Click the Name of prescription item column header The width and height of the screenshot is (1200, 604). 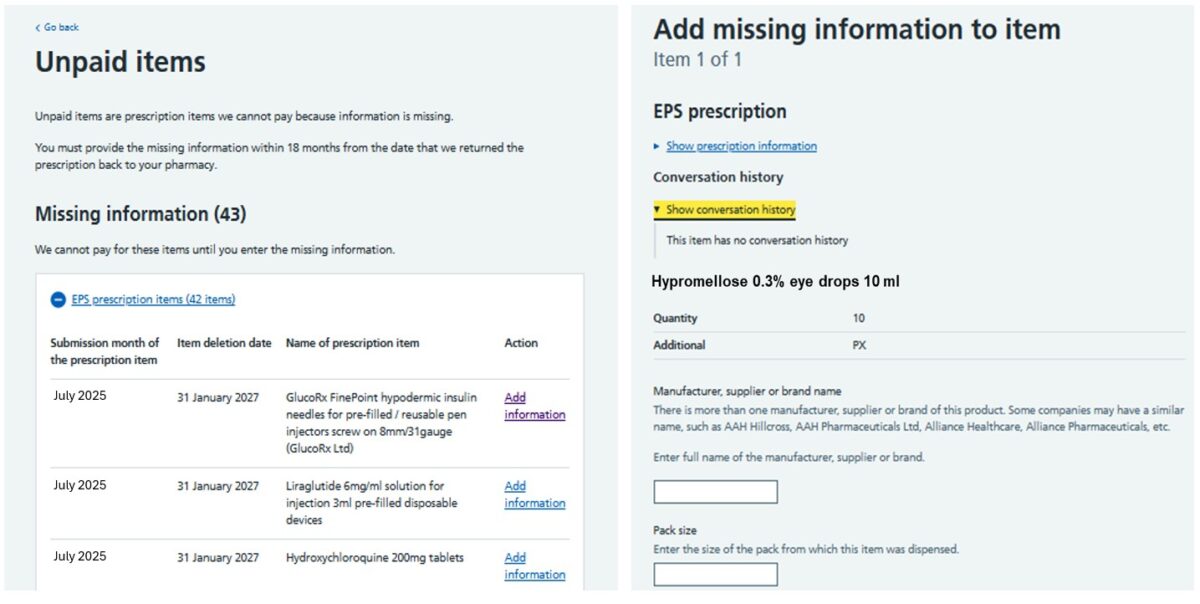click(352, 343)
